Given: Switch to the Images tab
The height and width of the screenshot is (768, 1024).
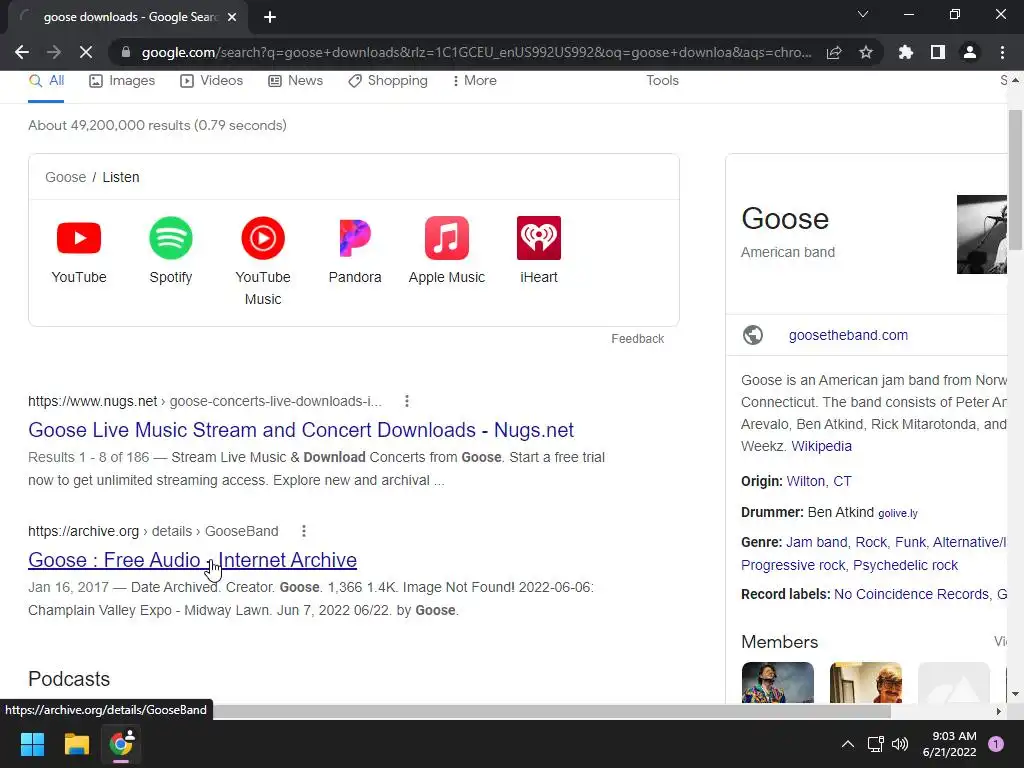Looking at the screenshot, I should 122,80.
